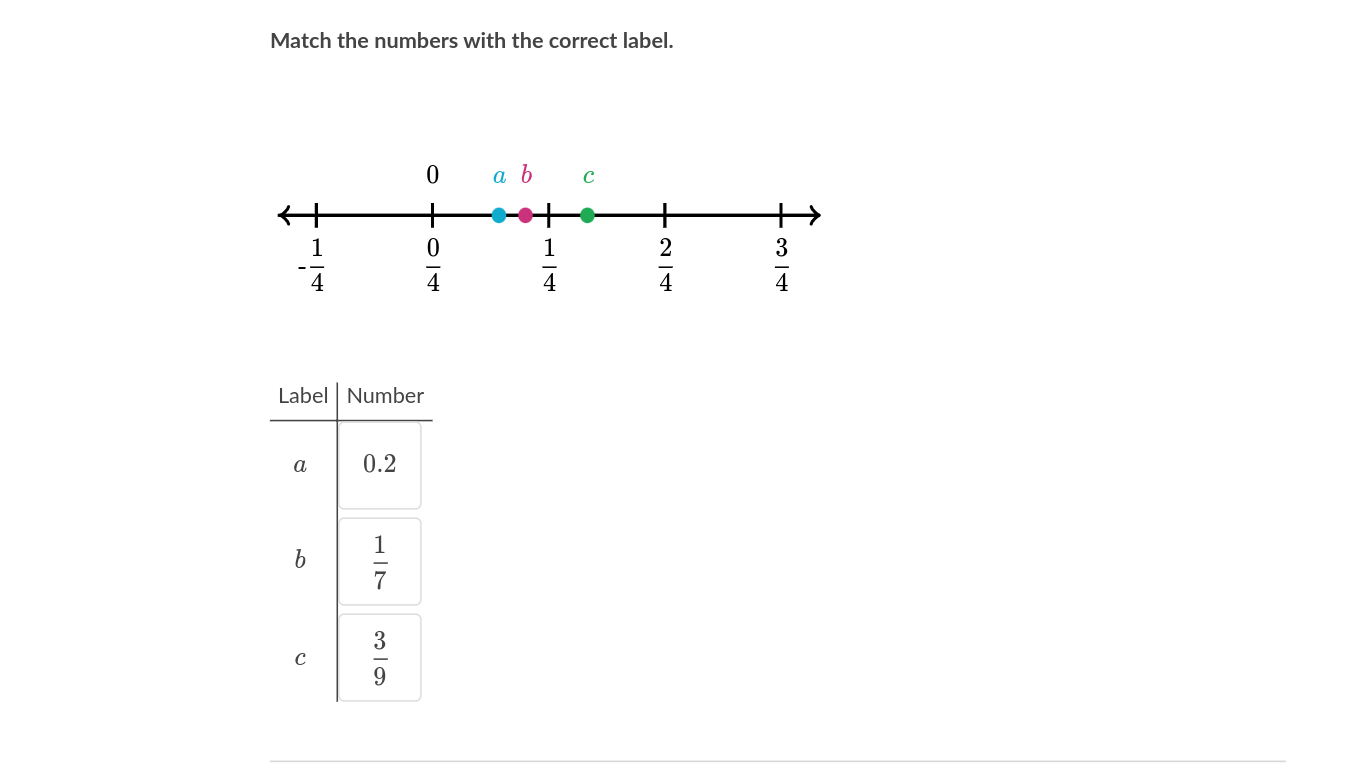
Task: Click the 3/9 fraction card
Action: click(380, 658)
